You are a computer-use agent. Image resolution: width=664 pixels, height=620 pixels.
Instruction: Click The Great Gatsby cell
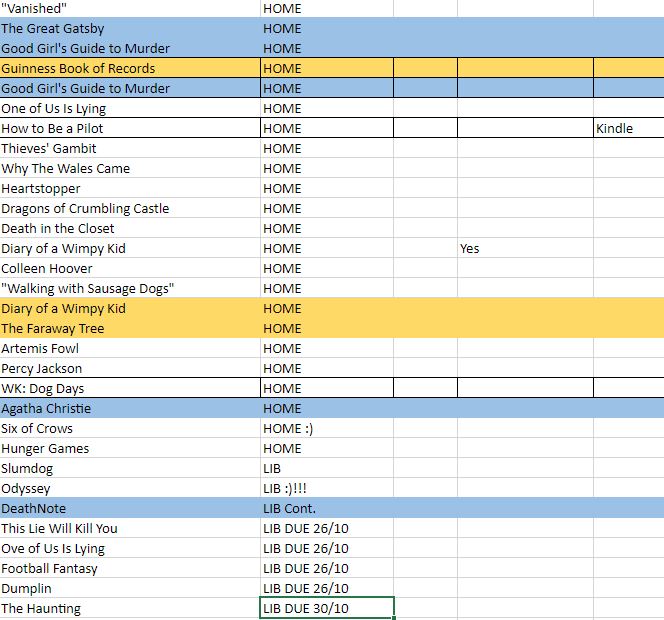(x=130, y=28)
